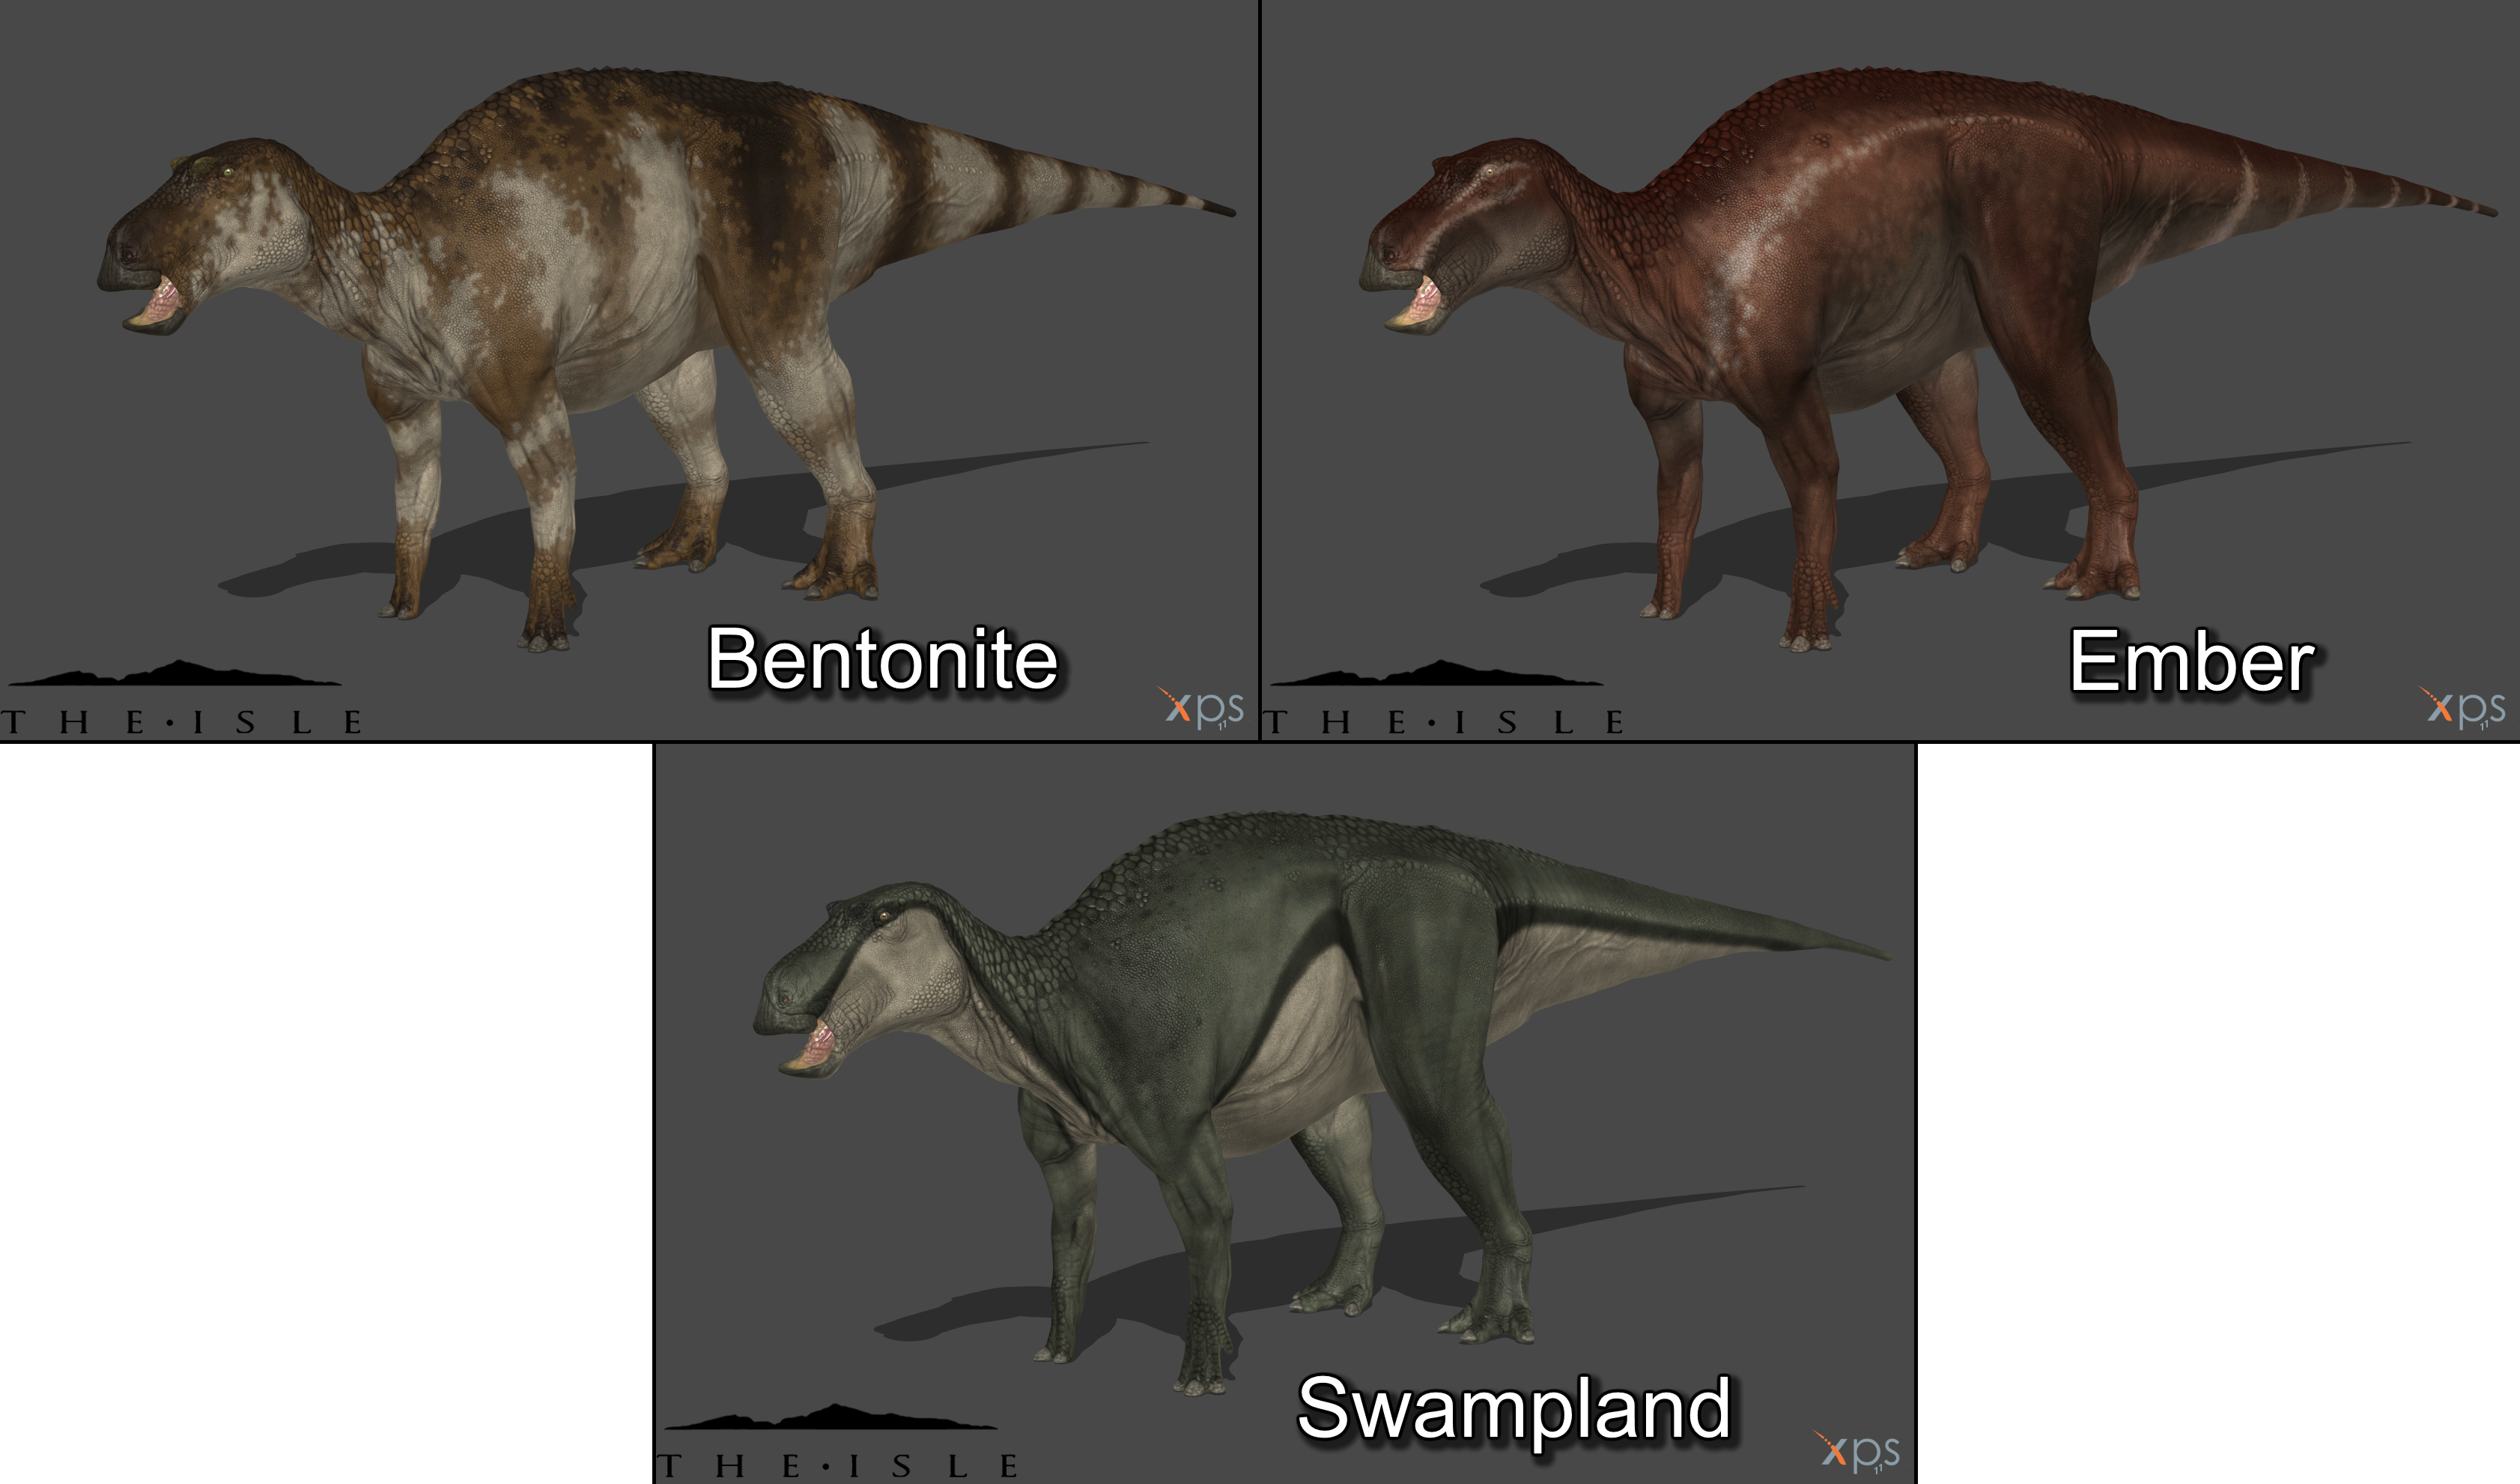This screenshot has width=2520, height=1484.
Task: Select the Bentonite dinosaur render
Action: point(666,360)
